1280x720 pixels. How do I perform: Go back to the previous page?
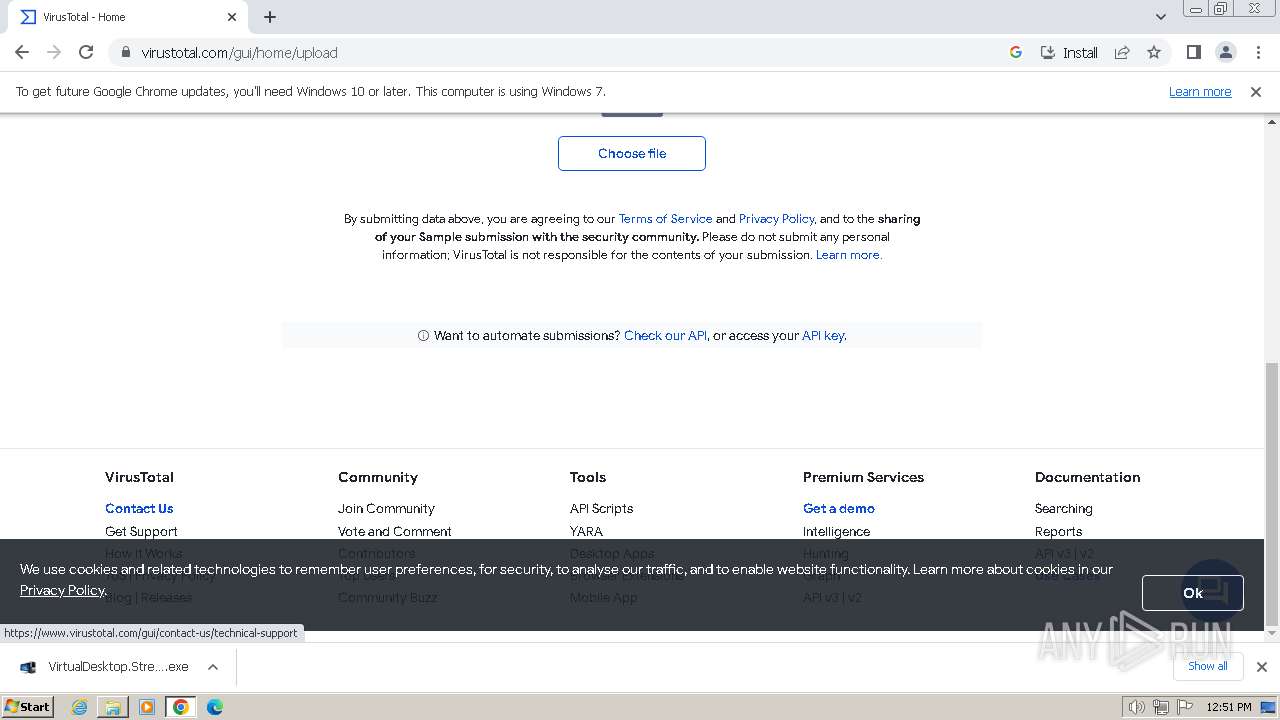coord(22,52)
